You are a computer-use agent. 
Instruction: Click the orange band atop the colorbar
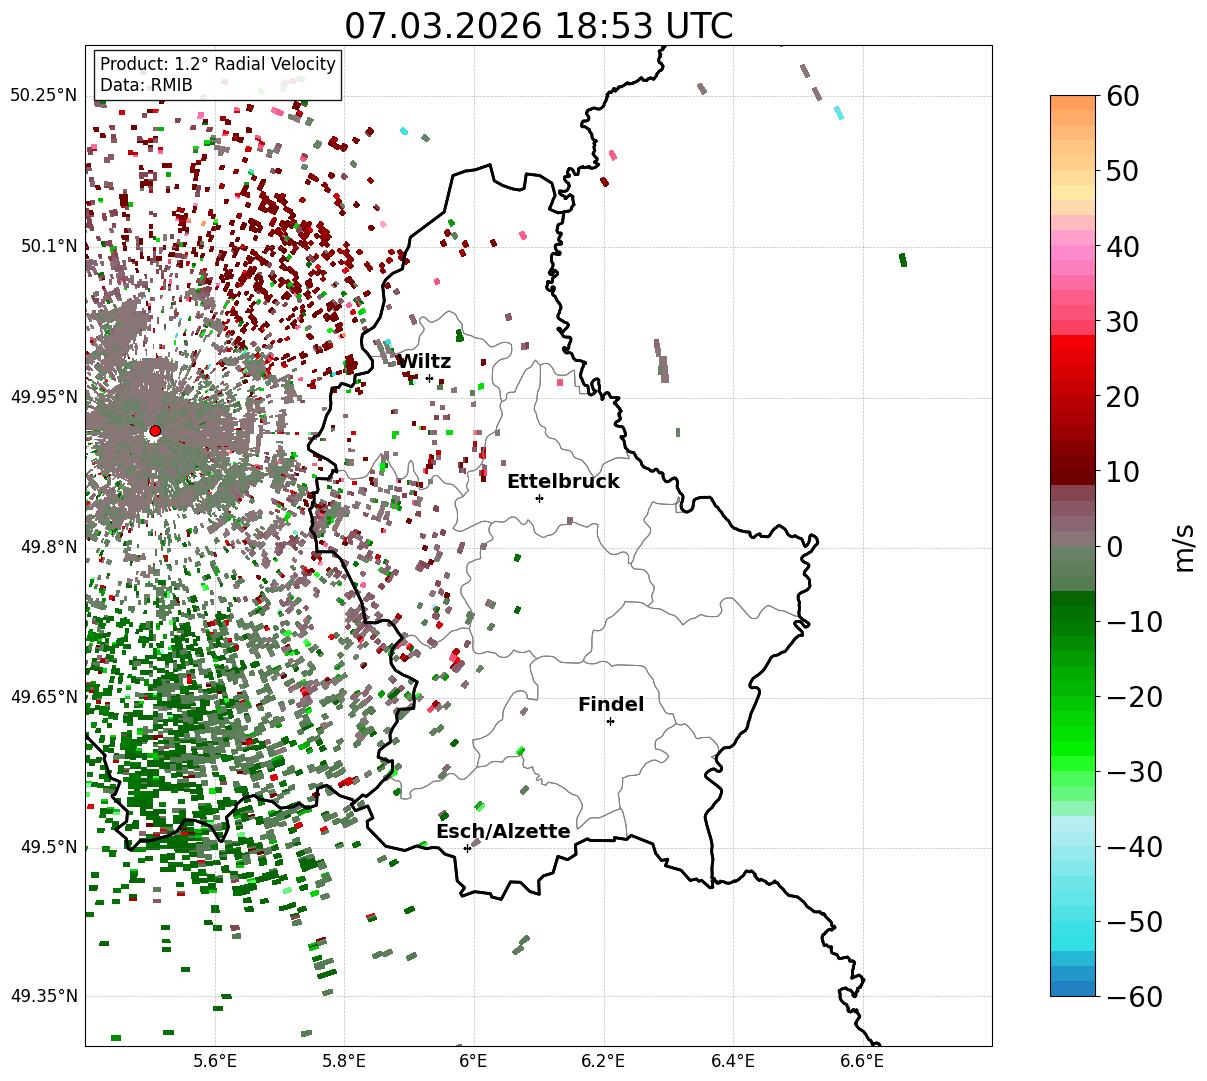1073,103
